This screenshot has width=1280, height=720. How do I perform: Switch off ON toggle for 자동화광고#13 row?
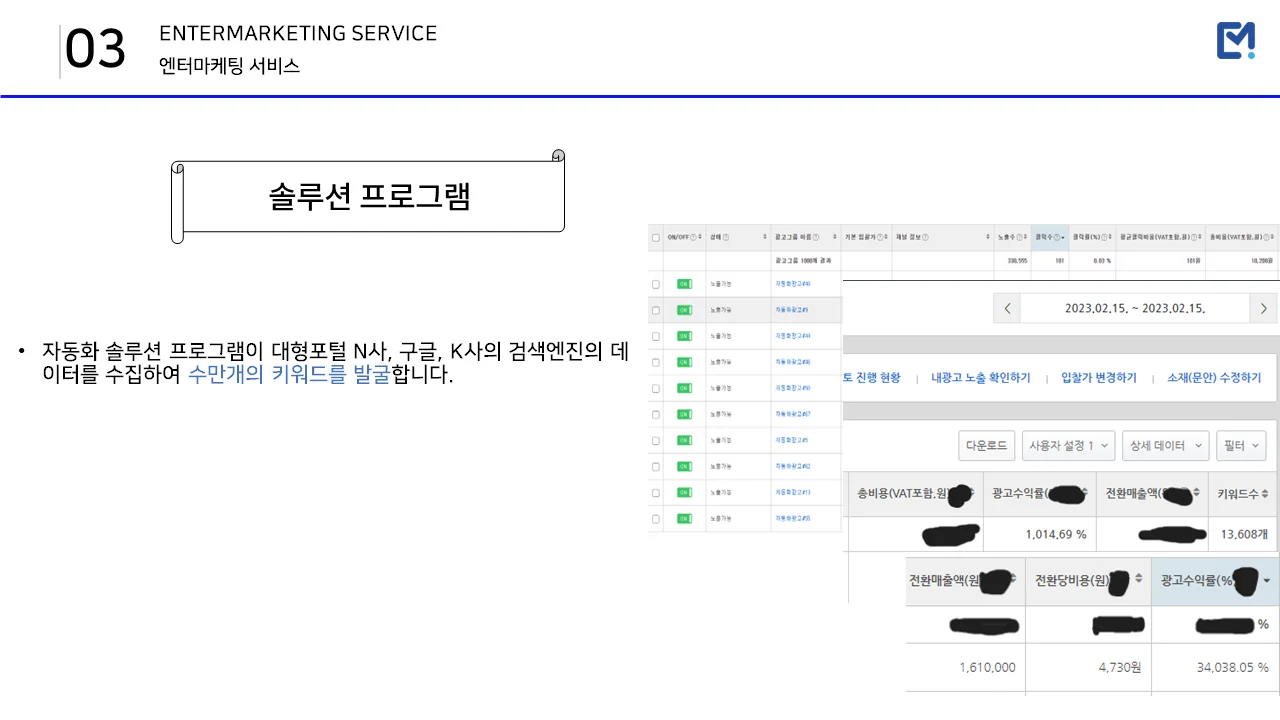(685, 492)
